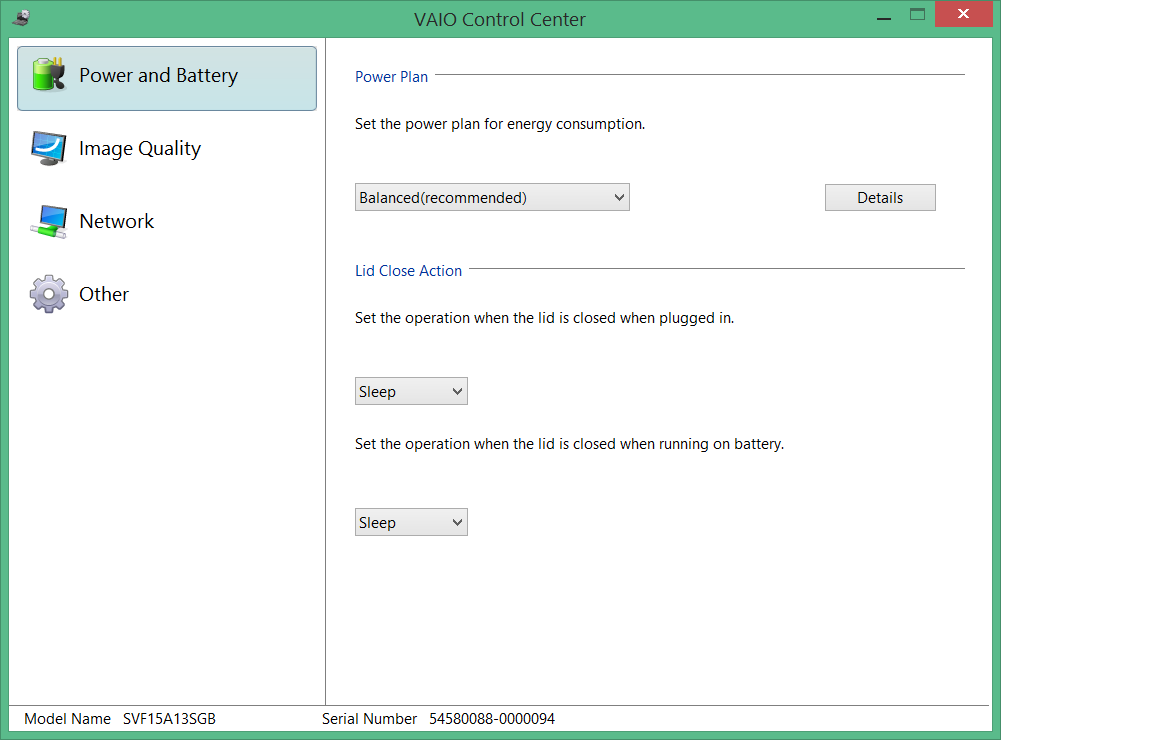Click the Lid Close Action section heading
Image resolution: width=1152 pixels, height=740 pixels.
click(408, 271)
